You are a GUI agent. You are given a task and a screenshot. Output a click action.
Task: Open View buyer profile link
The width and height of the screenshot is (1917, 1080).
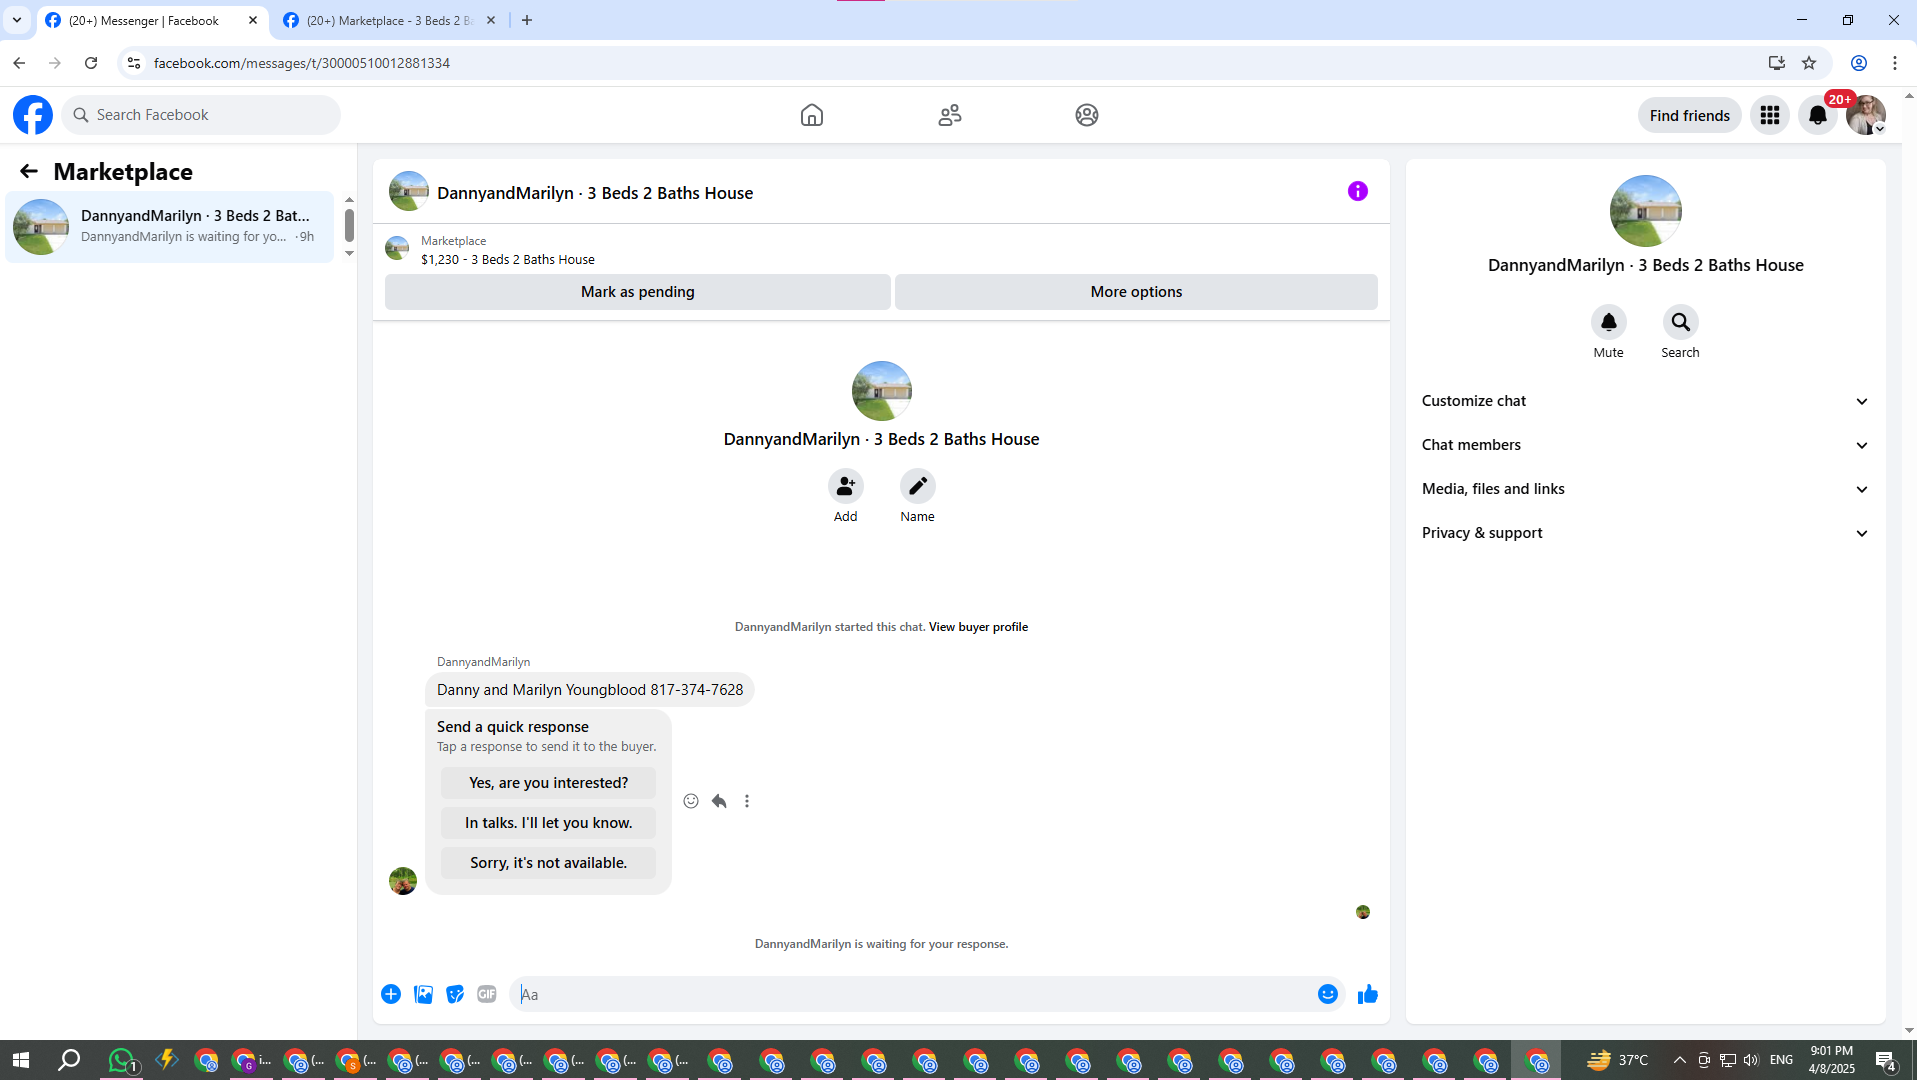978,627
